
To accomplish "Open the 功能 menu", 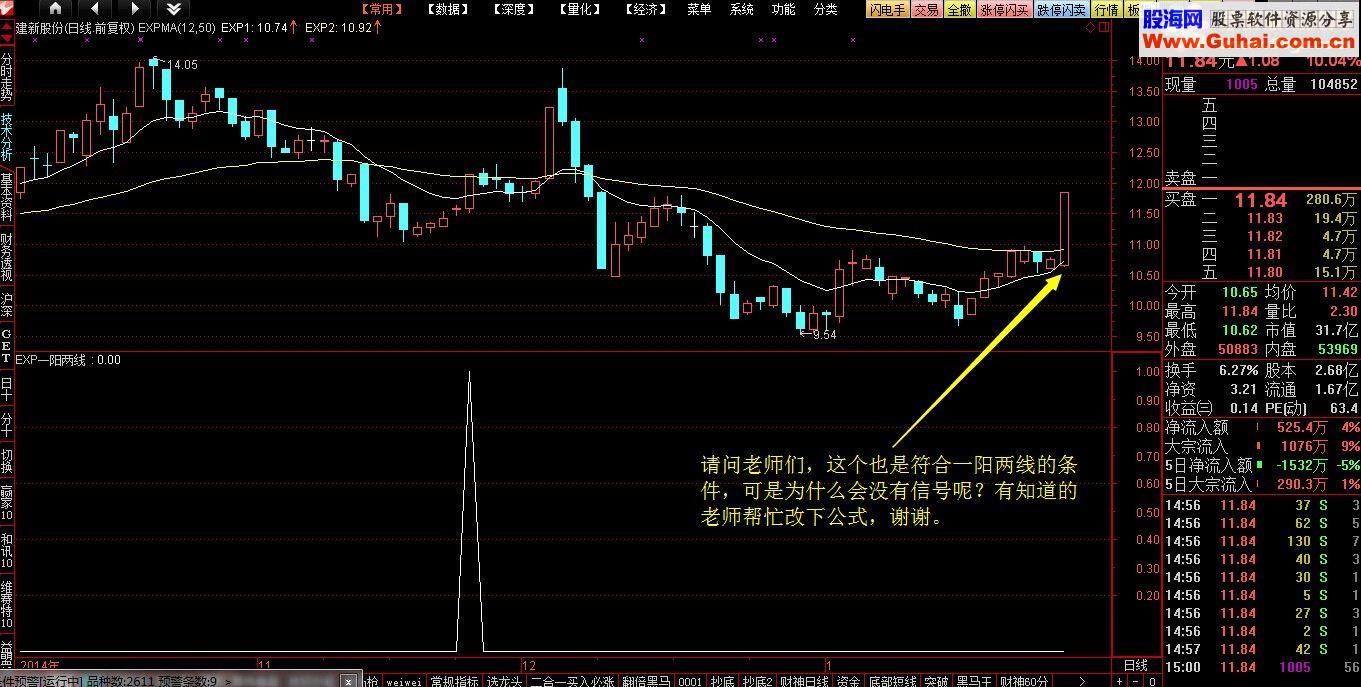I will [x=783, y=9].
